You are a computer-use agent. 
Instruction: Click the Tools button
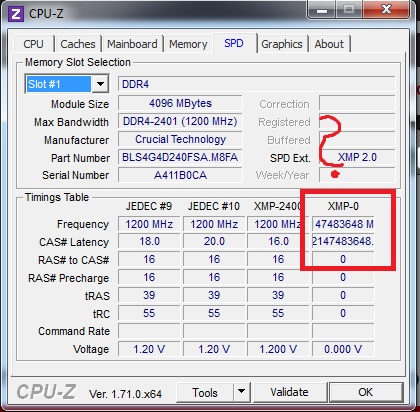click(x=205, y=393)
